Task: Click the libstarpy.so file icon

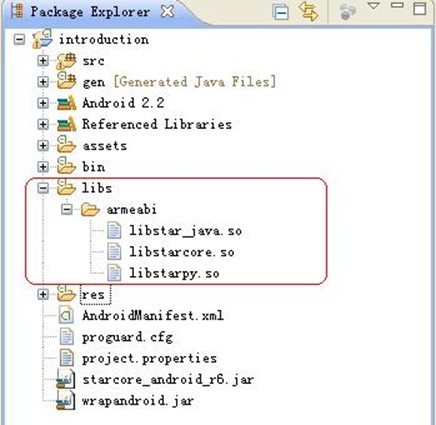Action: tap(114, 273)
